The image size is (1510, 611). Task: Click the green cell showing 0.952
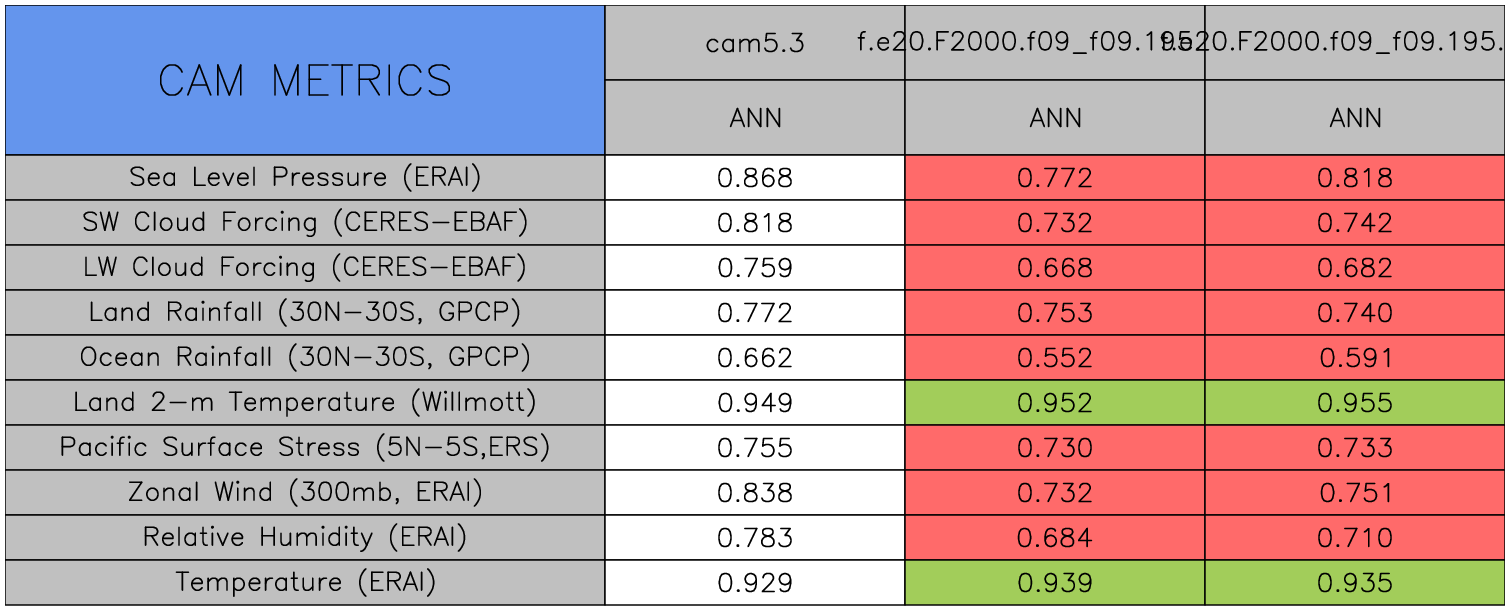1055,403
